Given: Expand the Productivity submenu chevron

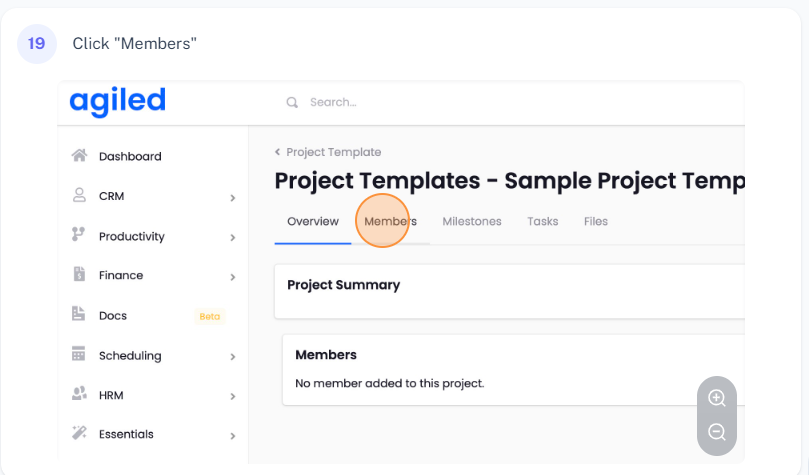Looking at the screenshot, I should [x=232, y=238].
